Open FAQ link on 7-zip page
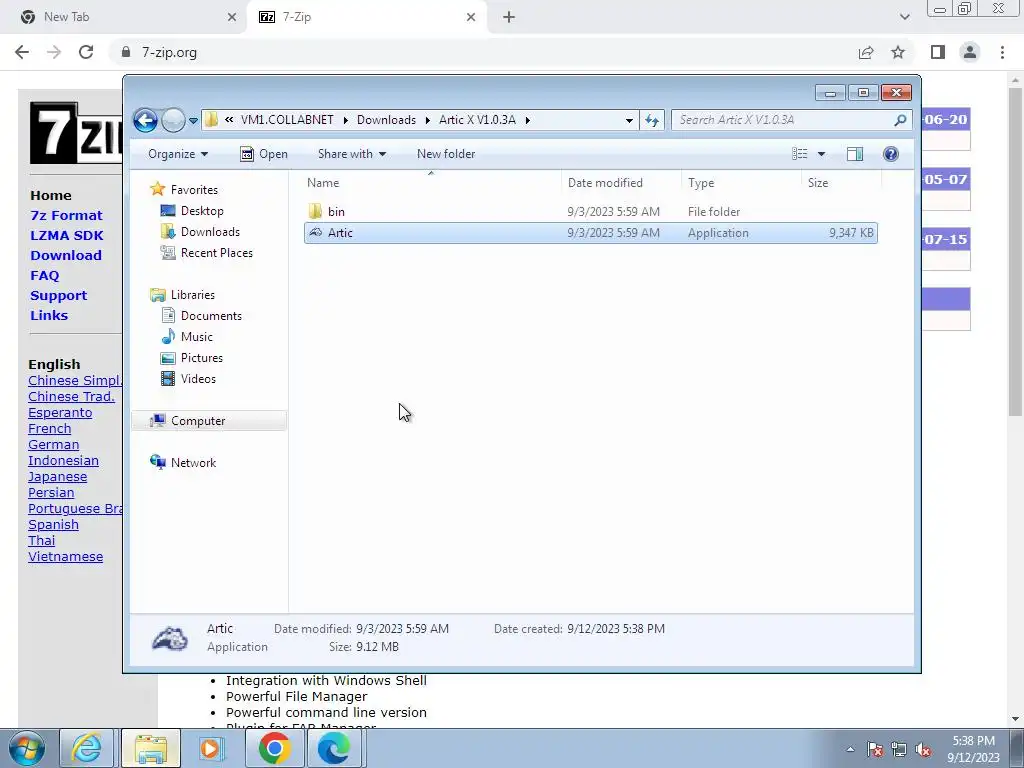This screenshot has width=1024, height=768. click(44, 276)
